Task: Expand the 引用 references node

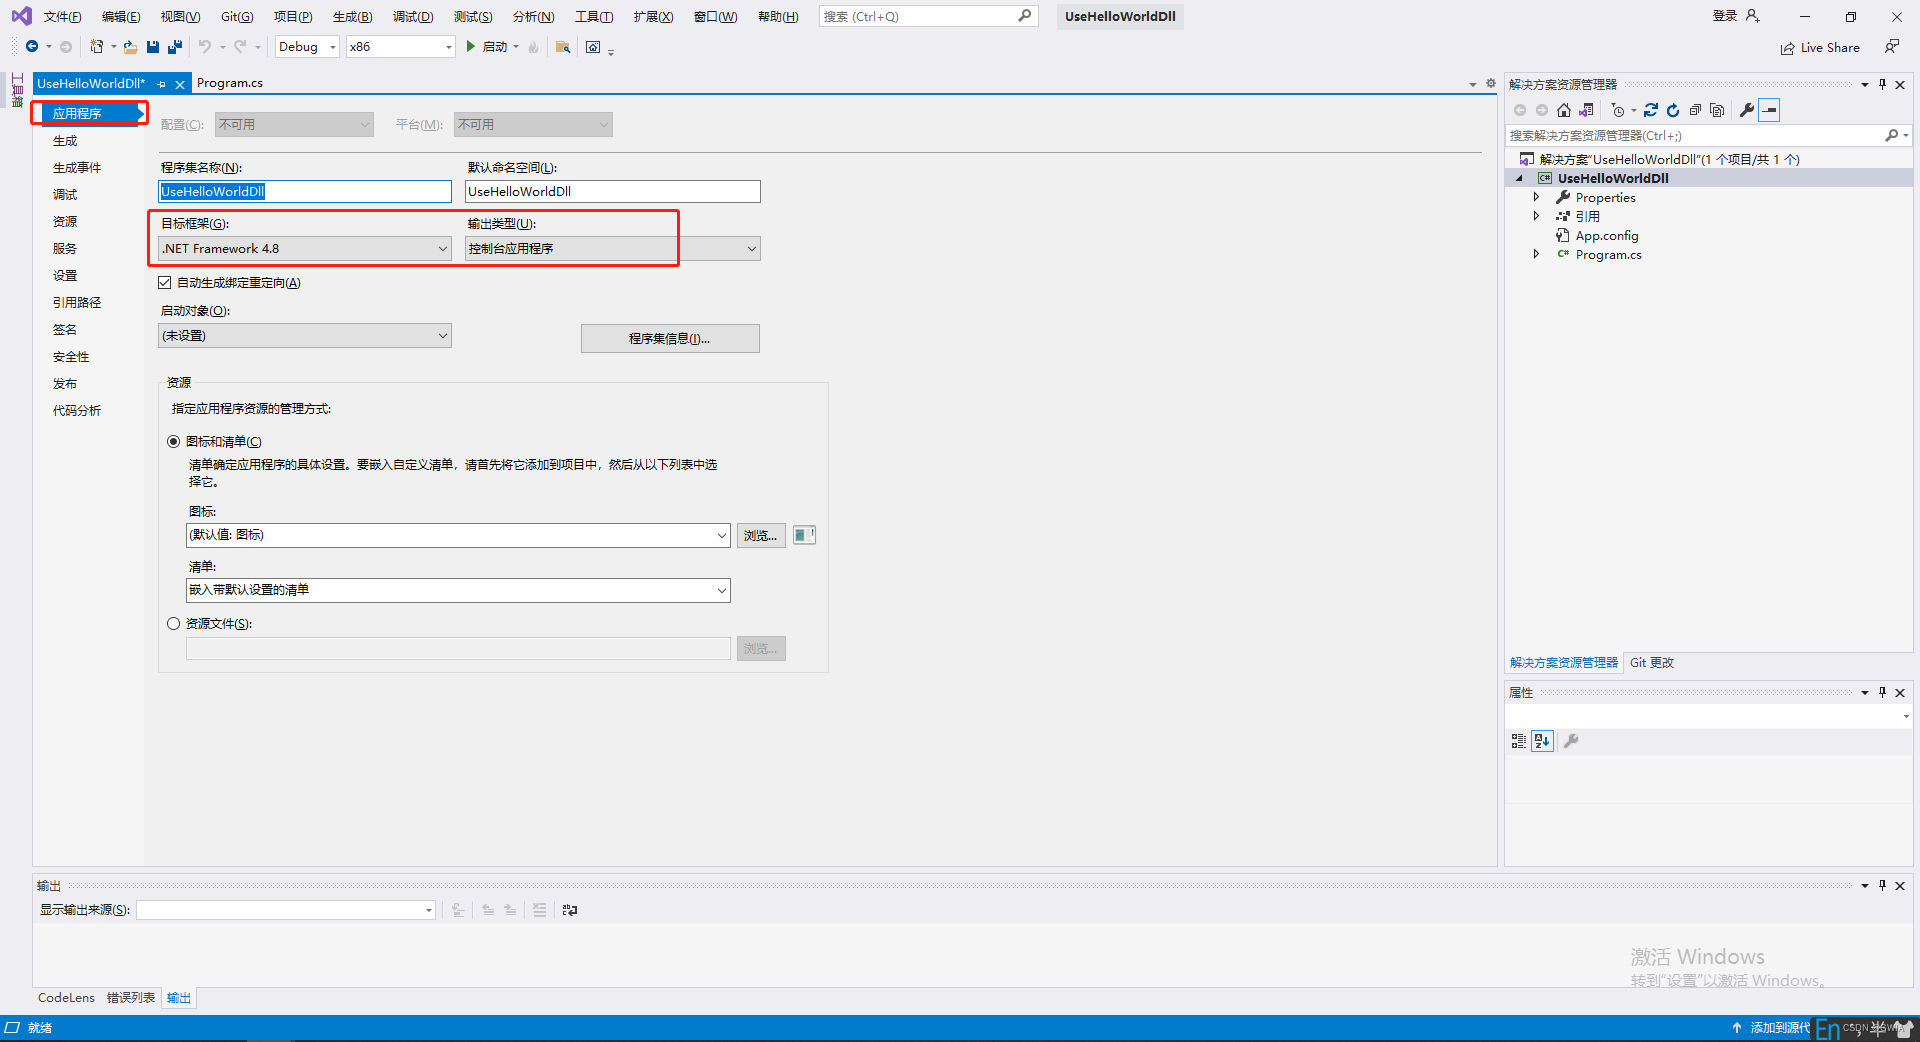Action: pyautogui.click(x=1537, y=216)
